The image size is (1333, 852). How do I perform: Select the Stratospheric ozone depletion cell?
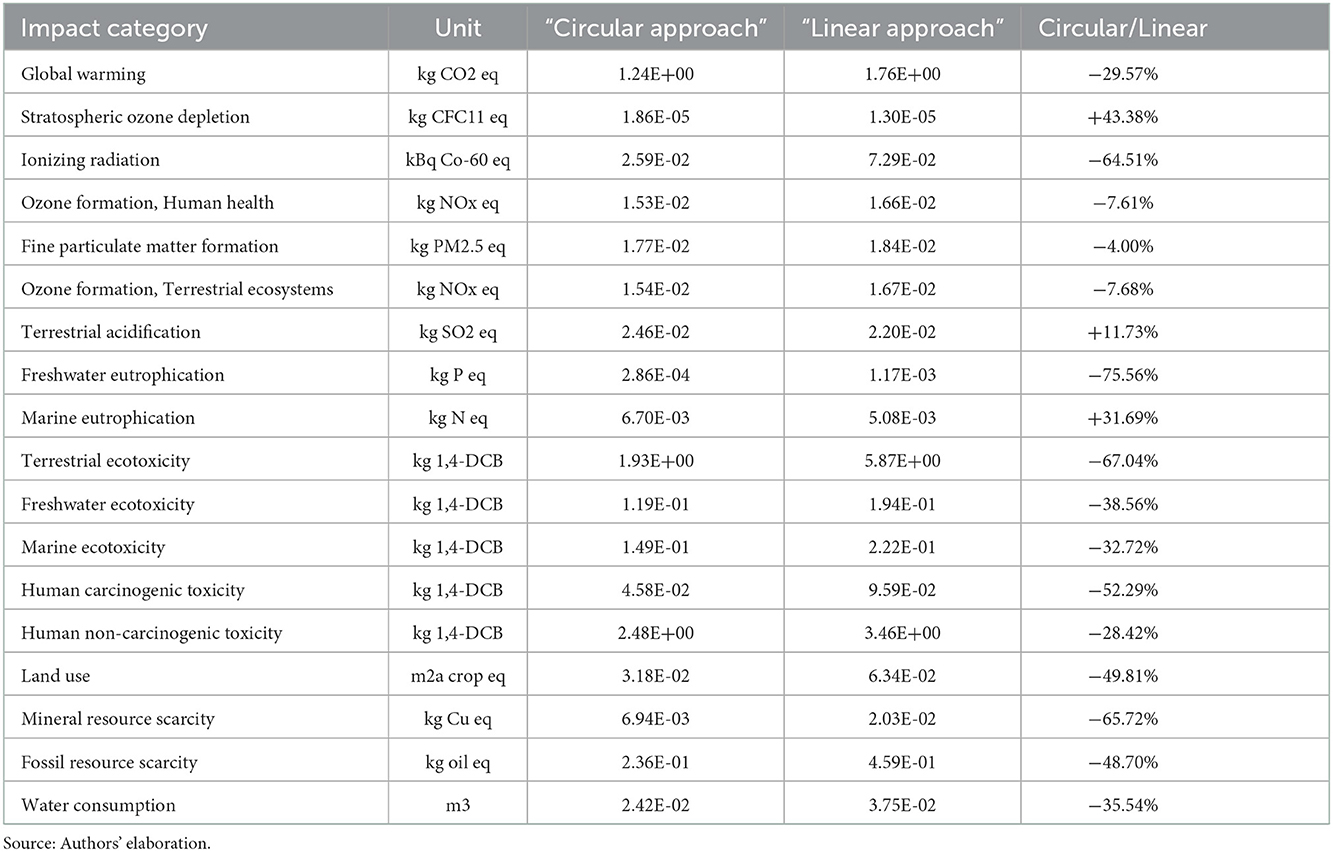click(x=135, y=117)
